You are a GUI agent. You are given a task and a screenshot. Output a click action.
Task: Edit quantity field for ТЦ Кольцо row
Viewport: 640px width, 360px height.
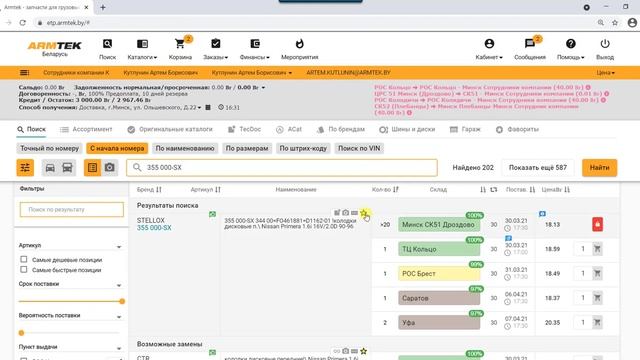[582, 249]
